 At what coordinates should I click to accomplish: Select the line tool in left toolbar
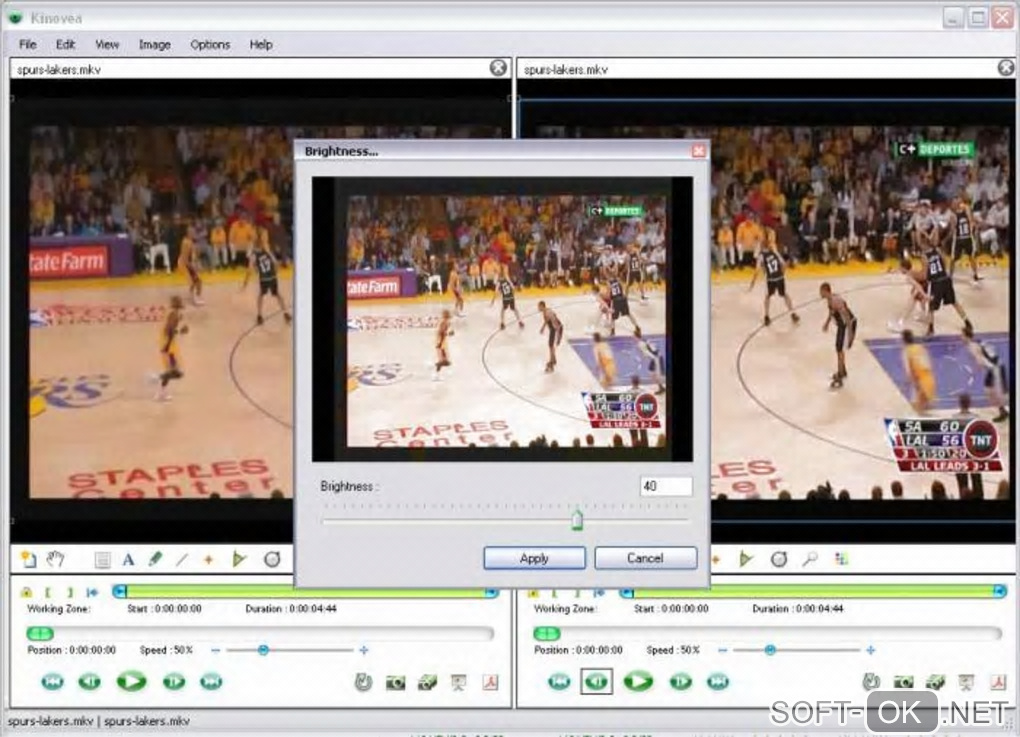click(x=181, y=559)
